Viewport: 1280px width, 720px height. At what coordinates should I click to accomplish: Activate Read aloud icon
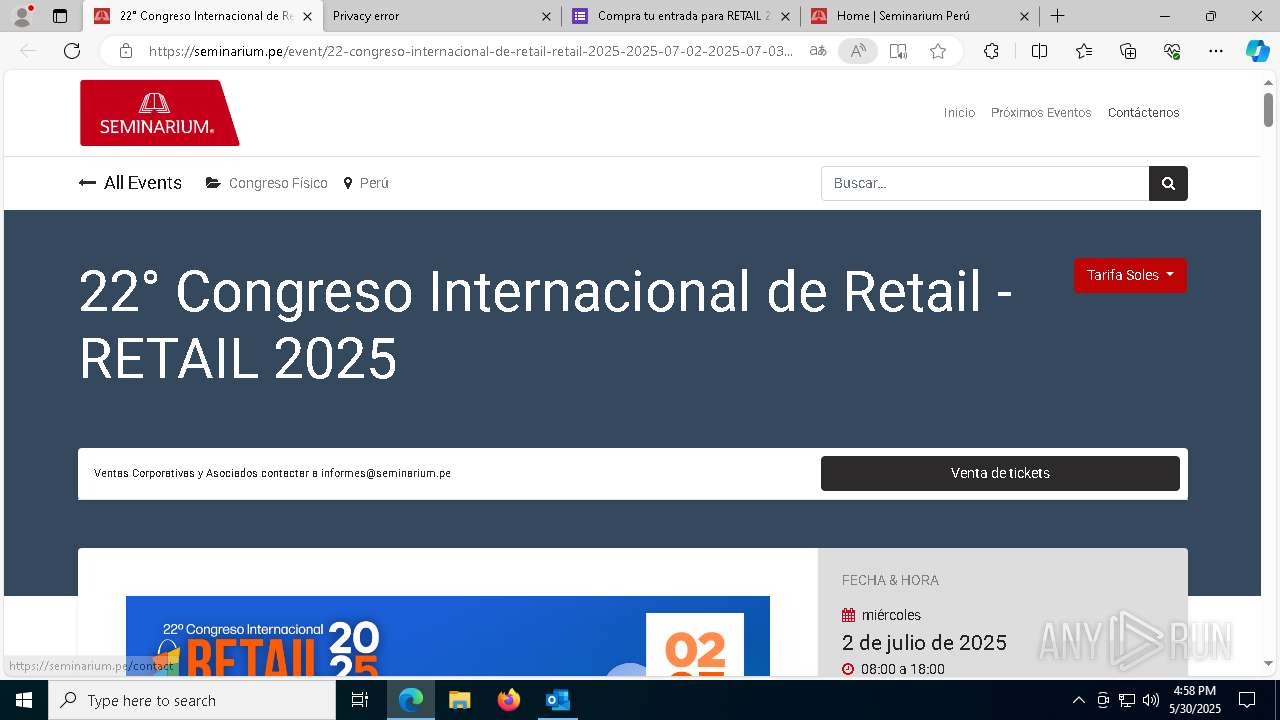coord(858,51)
